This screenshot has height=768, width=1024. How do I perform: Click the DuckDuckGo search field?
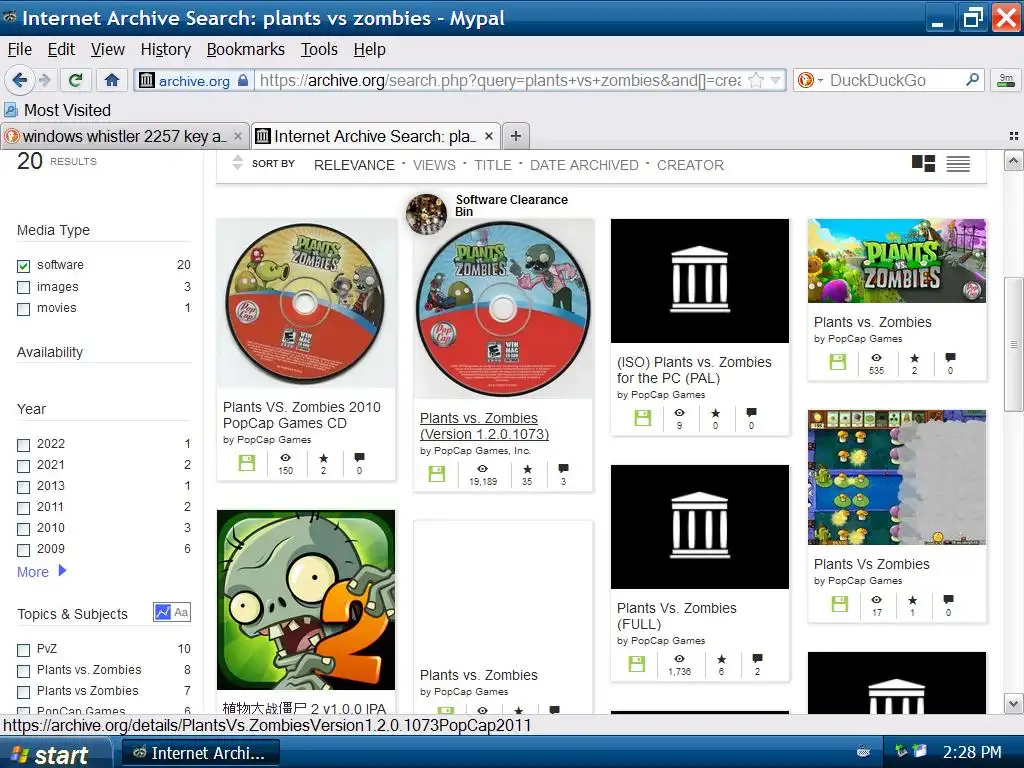tap(895, 80)
